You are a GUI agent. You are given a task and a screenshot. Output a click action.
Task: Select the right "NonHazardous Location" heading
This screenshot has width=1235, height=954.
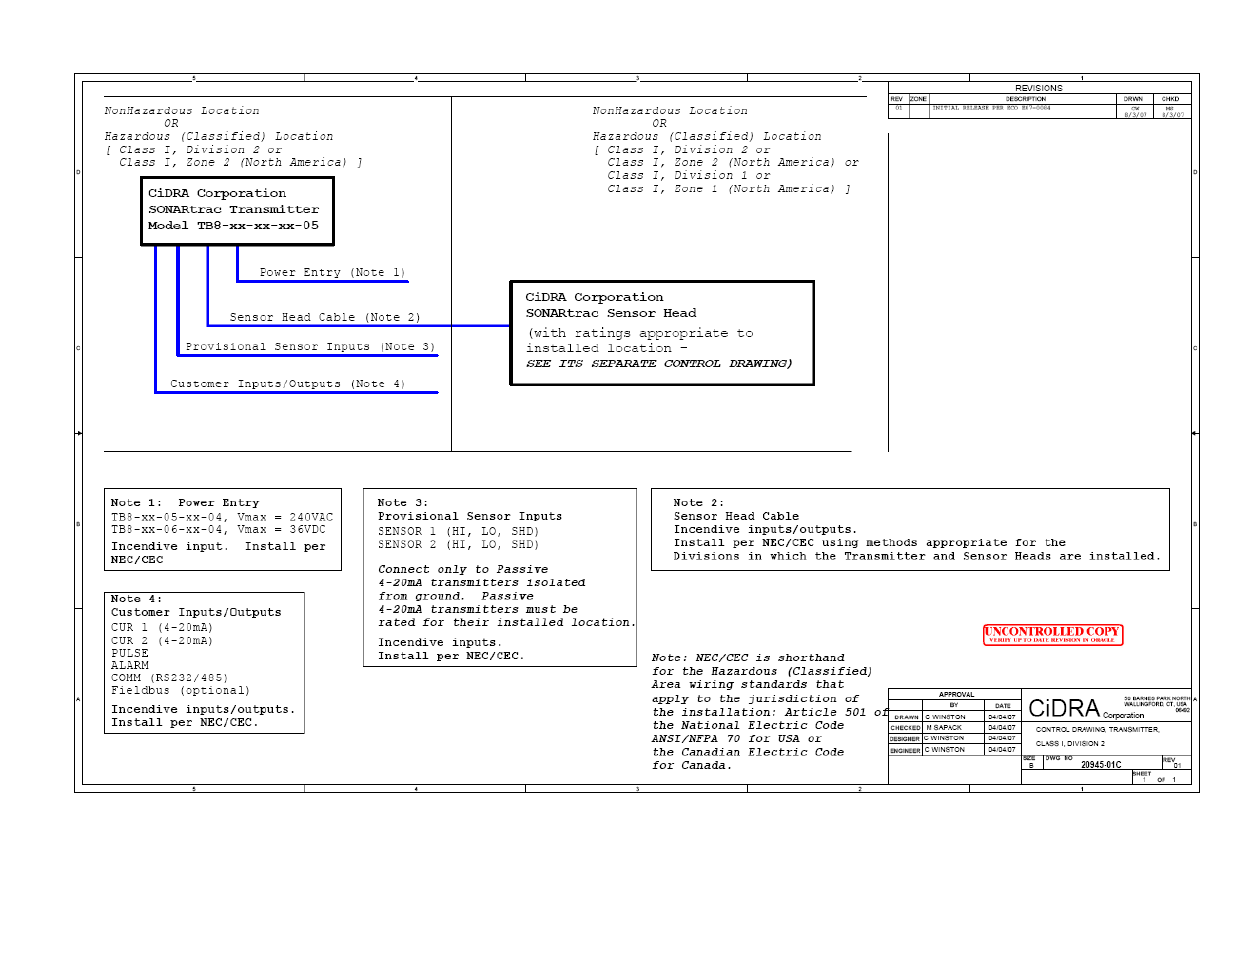pyautogui.click(x=670, y=111)
